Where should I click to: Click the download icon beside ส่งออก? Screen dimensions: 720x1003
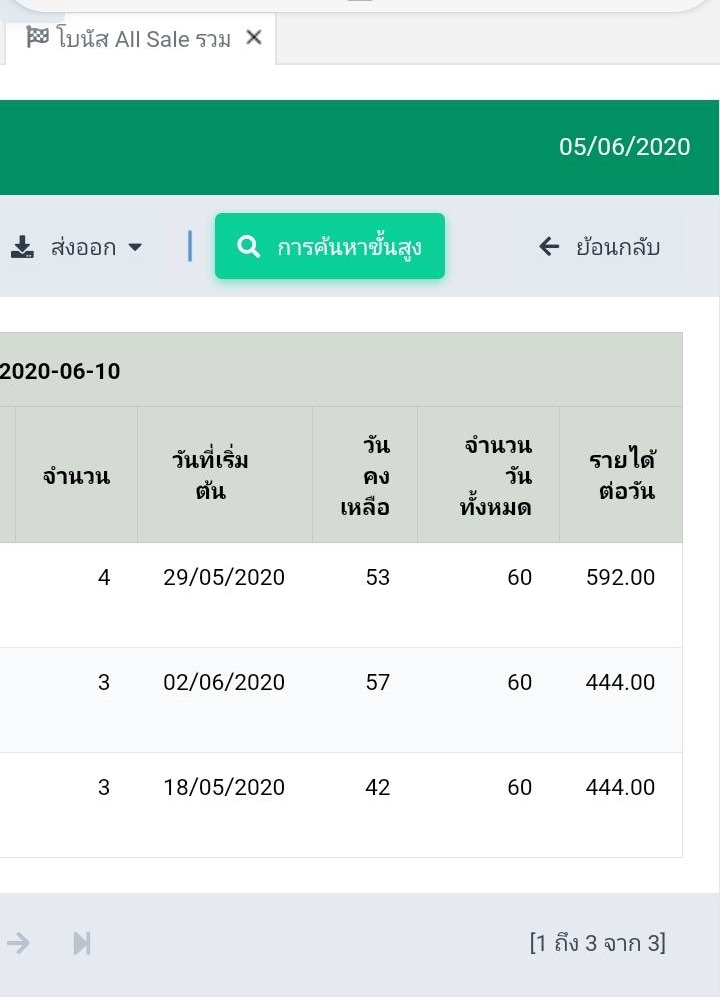pos(22,247)
